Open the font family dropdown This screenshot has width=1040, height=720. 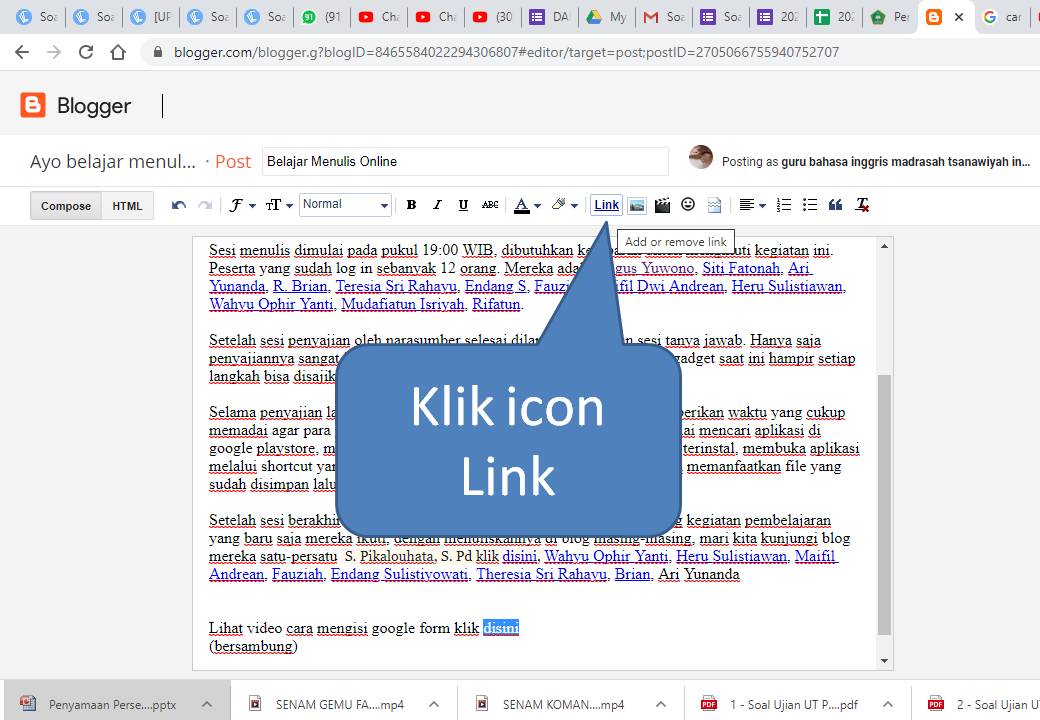coord(238,204)
